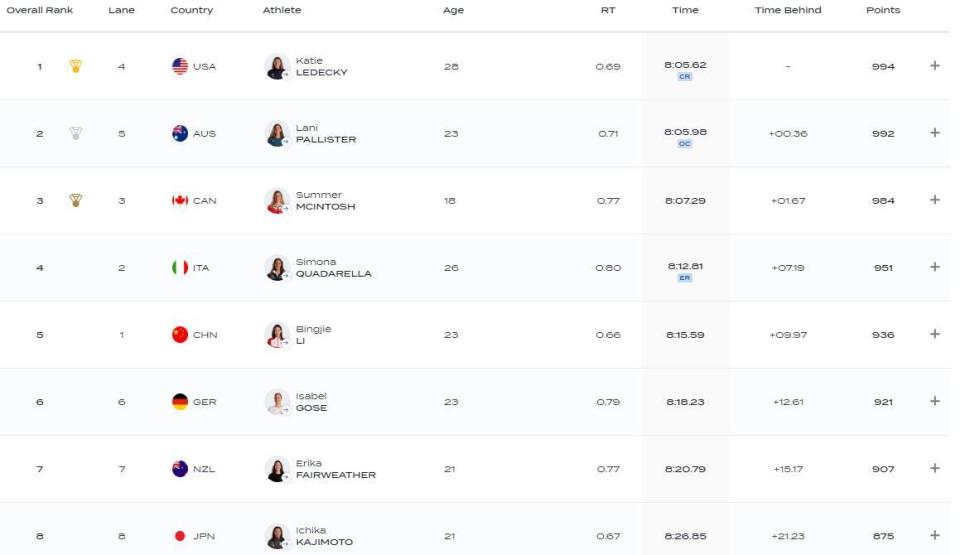The height and width of the screenshot is (555, 960).
Task: Click the Canada flag icon
Action: 180,200
